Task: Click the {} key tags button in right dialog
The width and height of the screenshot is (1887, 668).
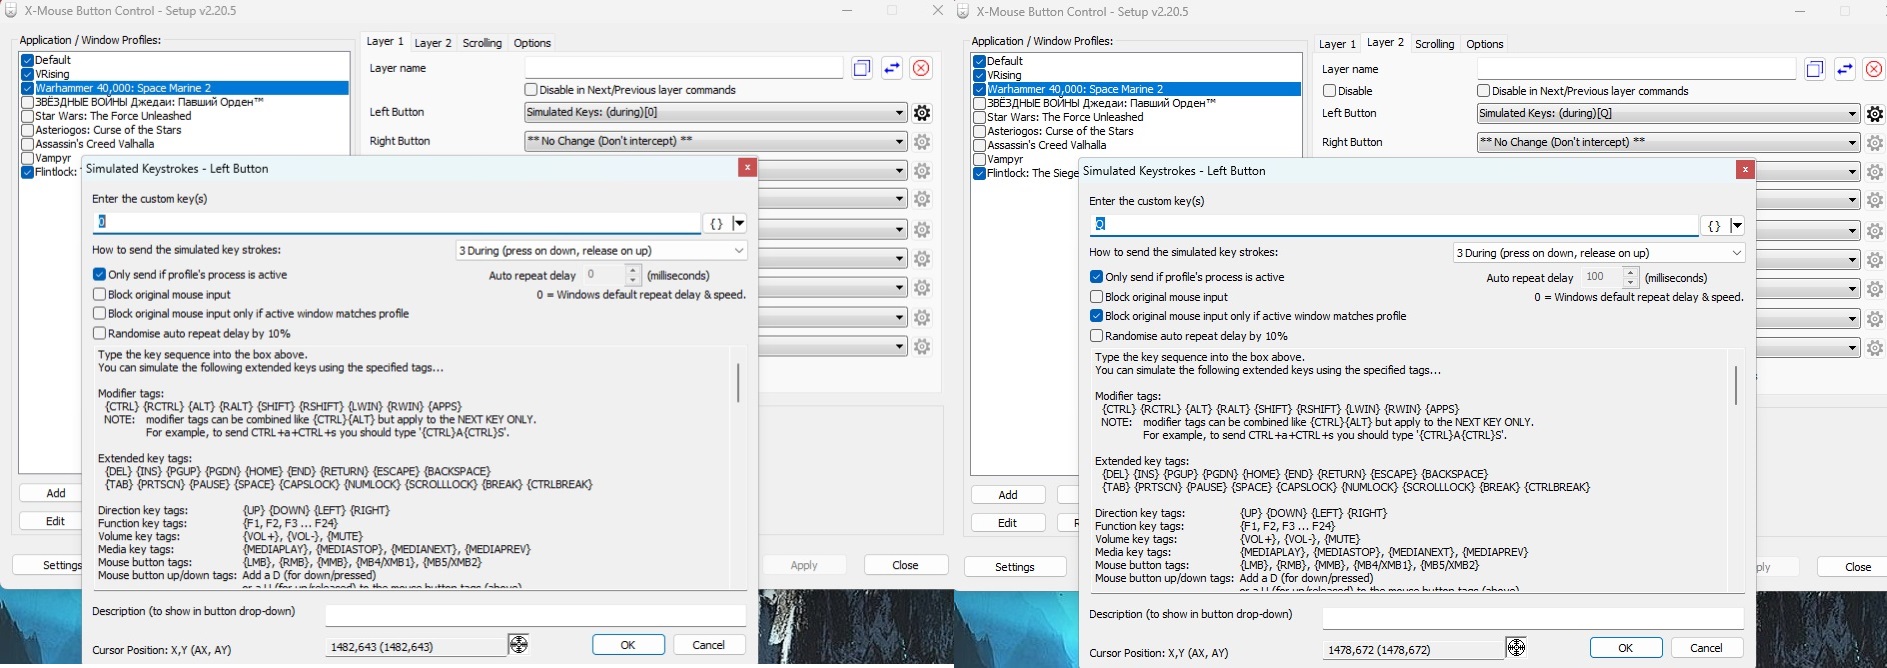Action: tap(1714, 226)
